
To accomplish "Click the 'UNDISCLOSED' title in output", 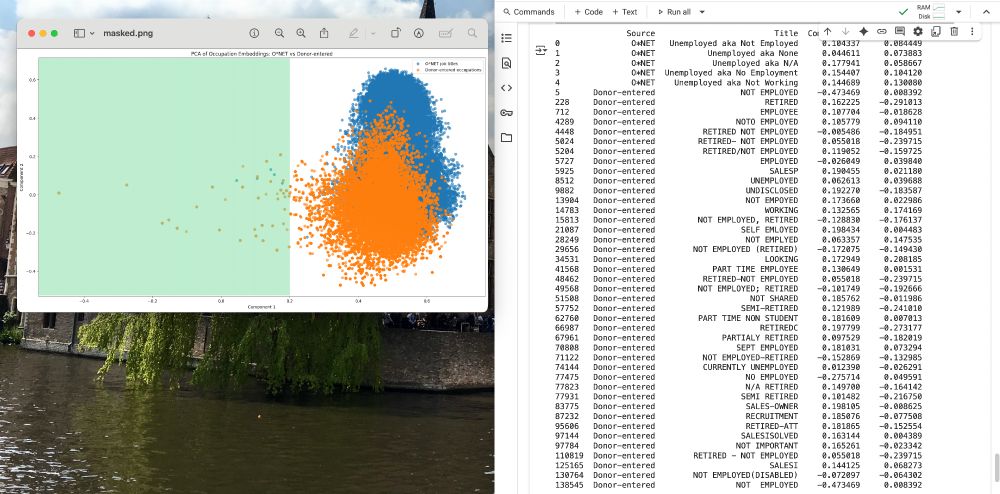I will 771,191.
